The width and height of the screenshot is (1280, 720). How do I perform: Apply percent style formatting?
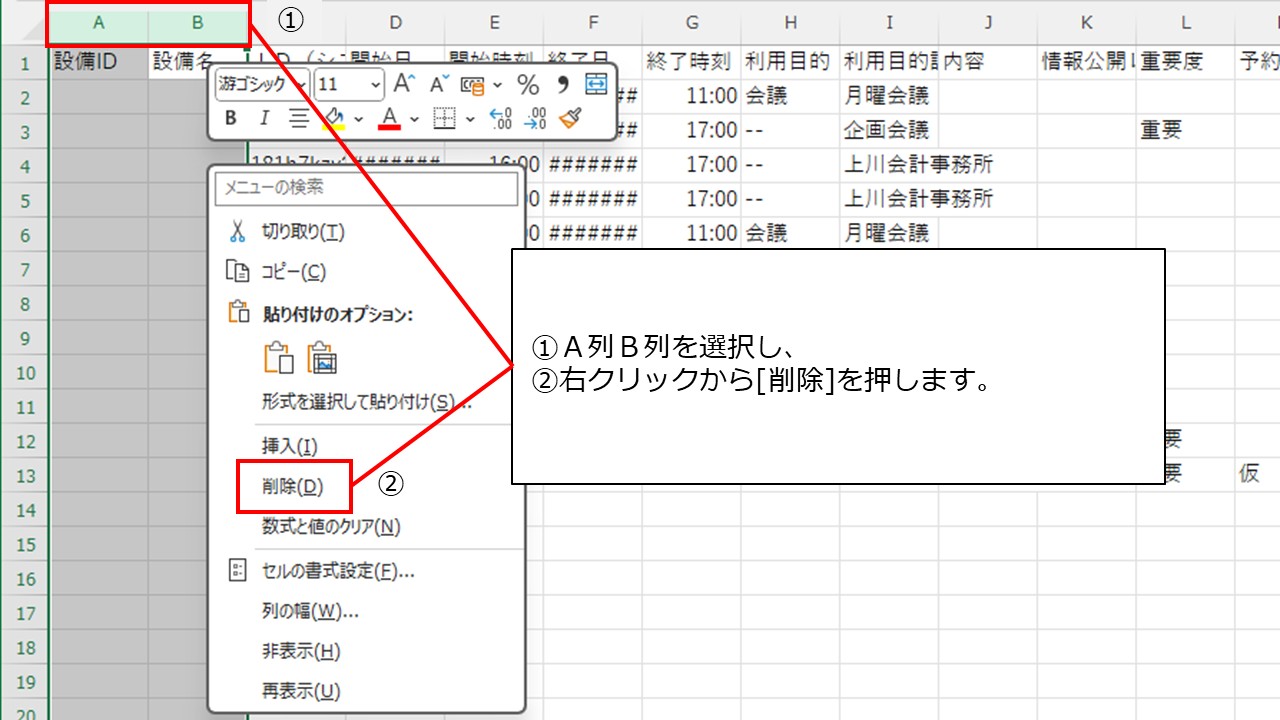[x=527, y=85]
